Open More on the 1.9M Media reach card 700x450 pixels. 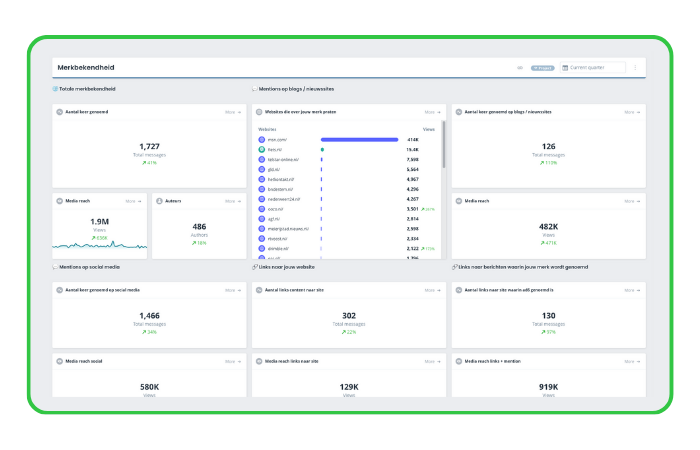point(133,201)
